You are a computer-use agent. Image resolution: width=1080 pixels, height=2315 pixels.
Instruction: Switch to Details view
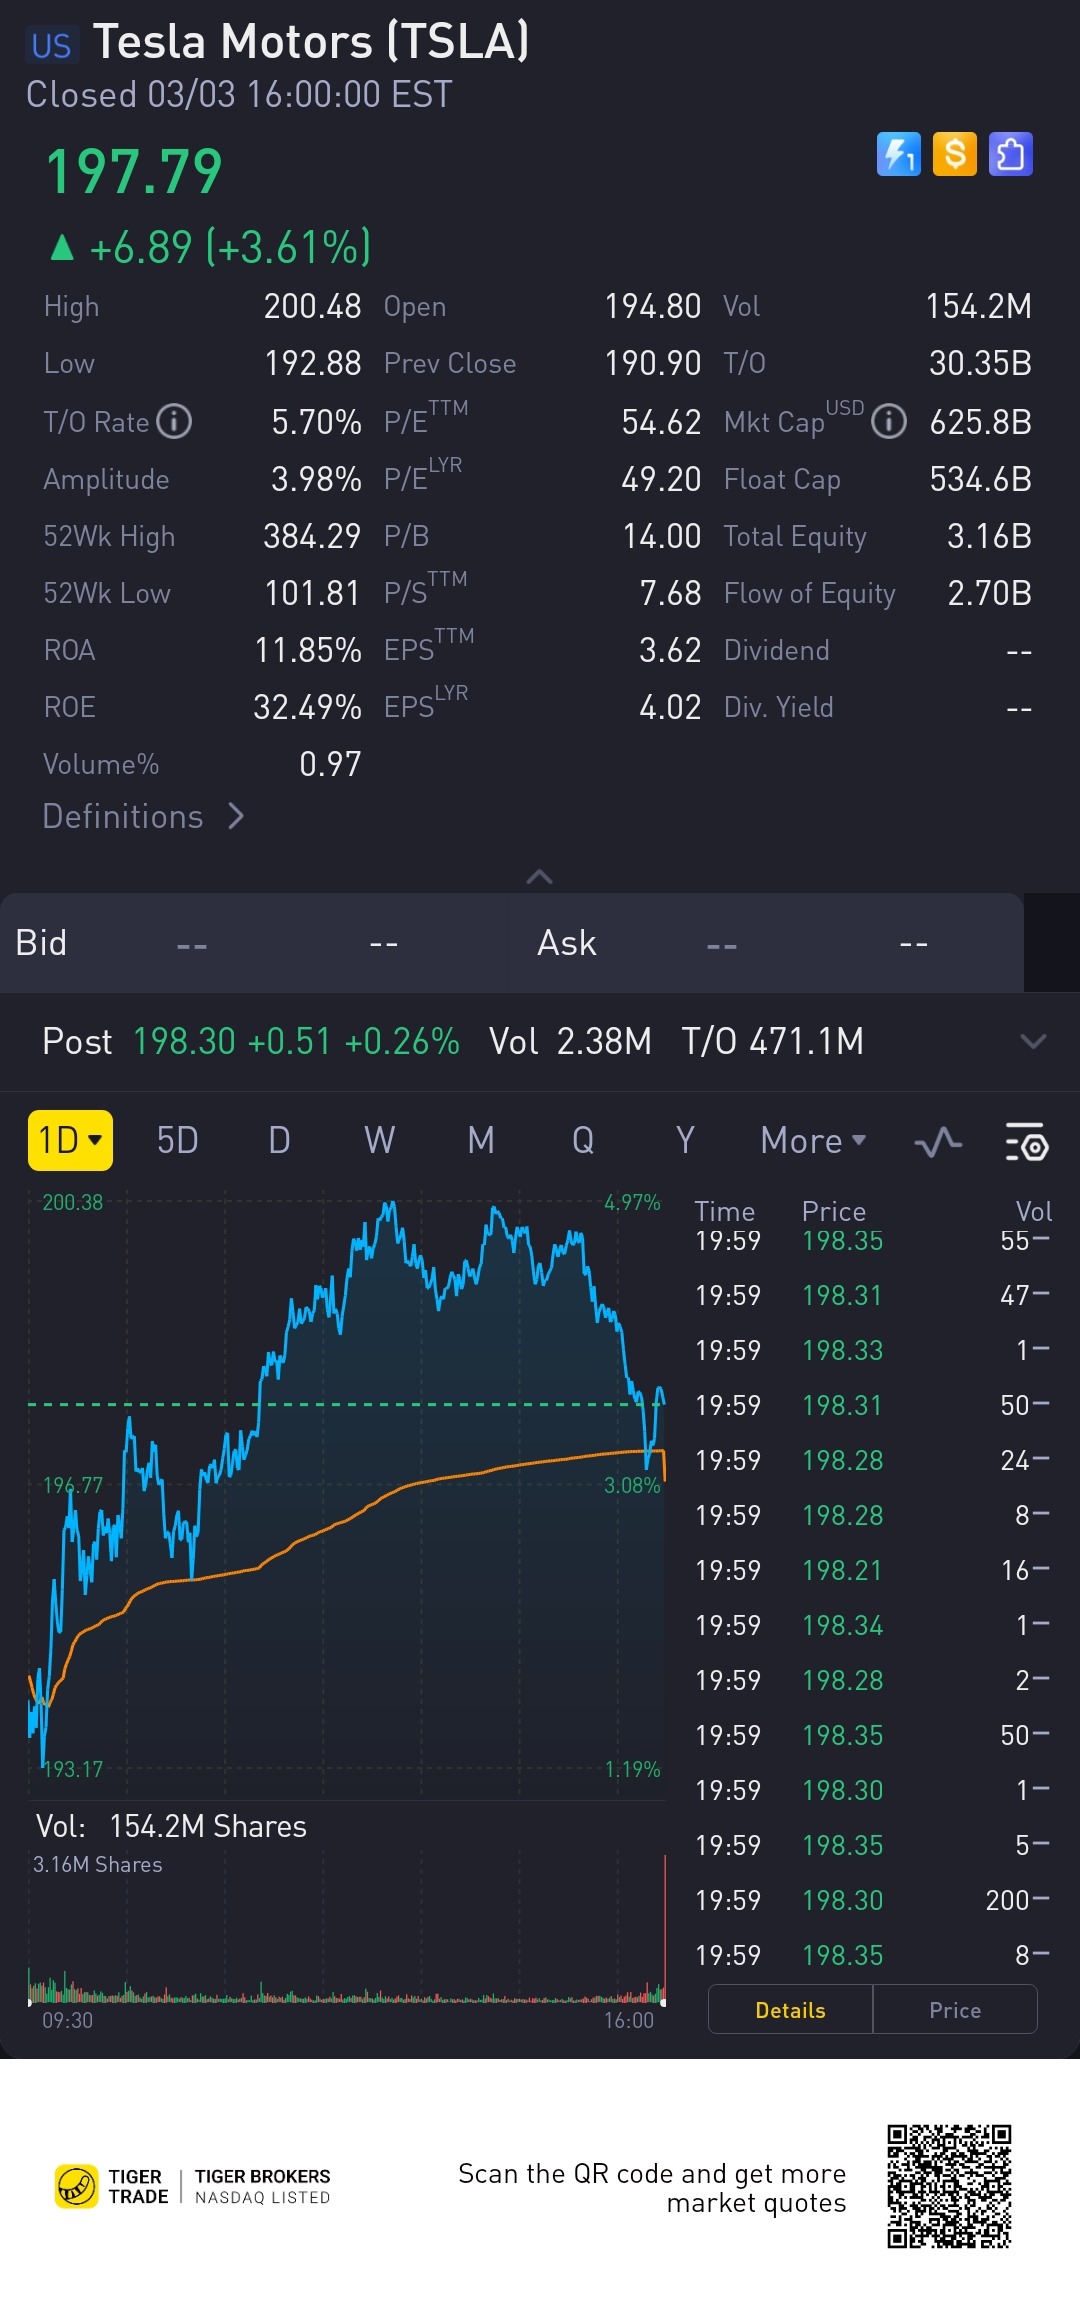coord(790,2010)
